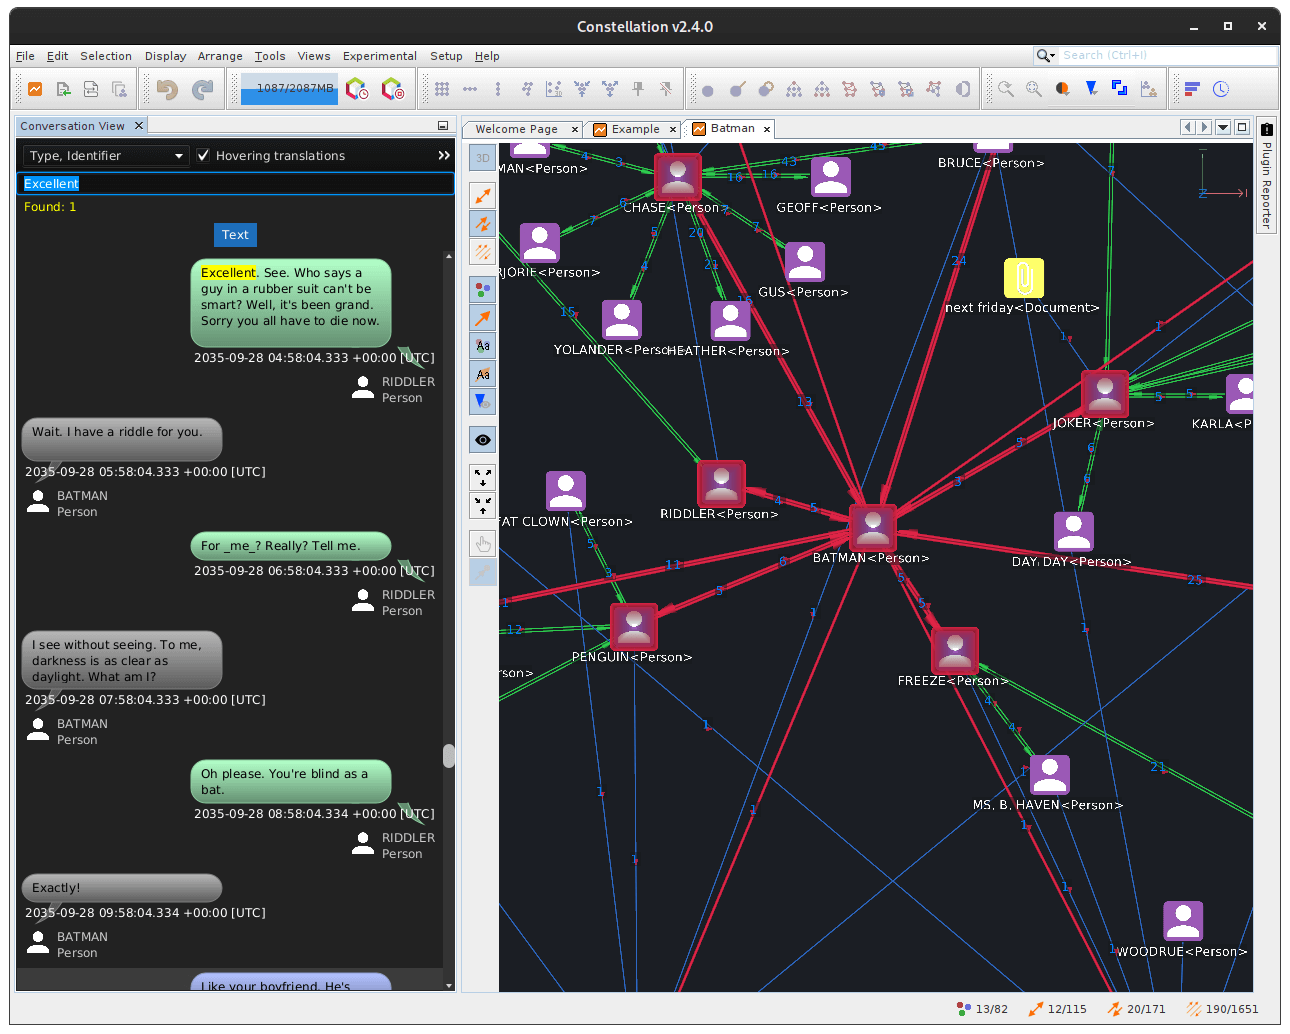The height and width of the screenshot is (1034, 1290).
Task: Click the Open Graph file icon
Action: (x=63, y=89)
